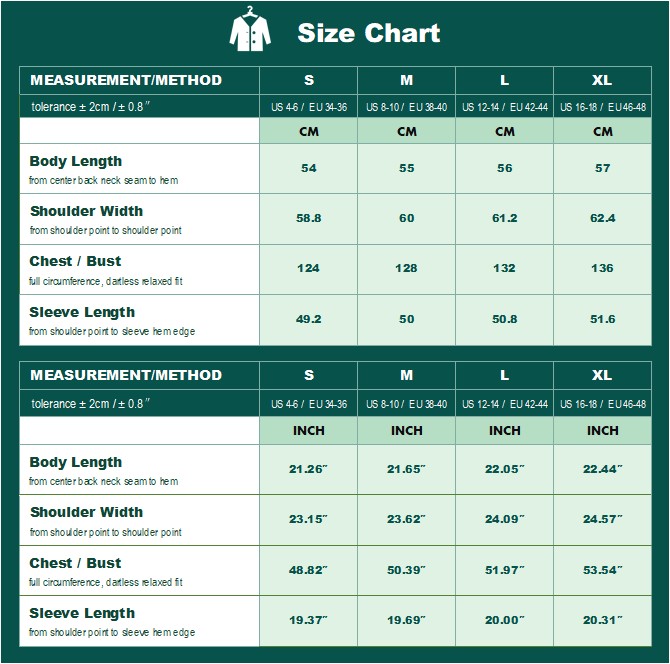The image size is (670, 664).
Task: Click the Sleeve Length 51.6 cm value
Action: click(x=602, y=319)
